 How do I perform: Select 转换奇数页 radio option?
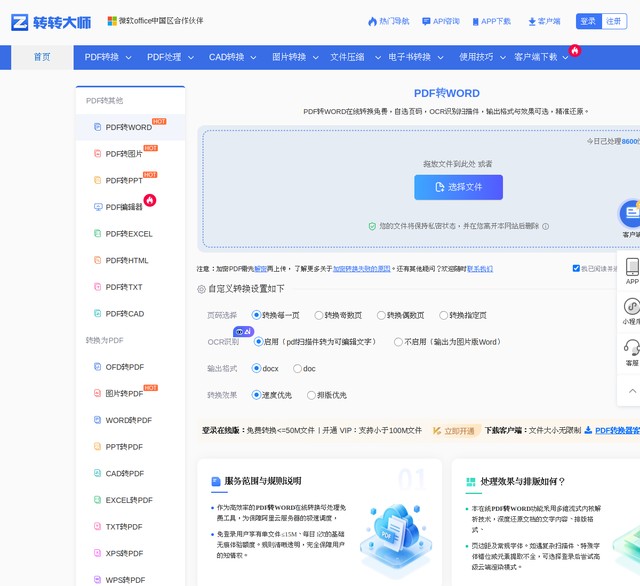[x=318, y=315]
